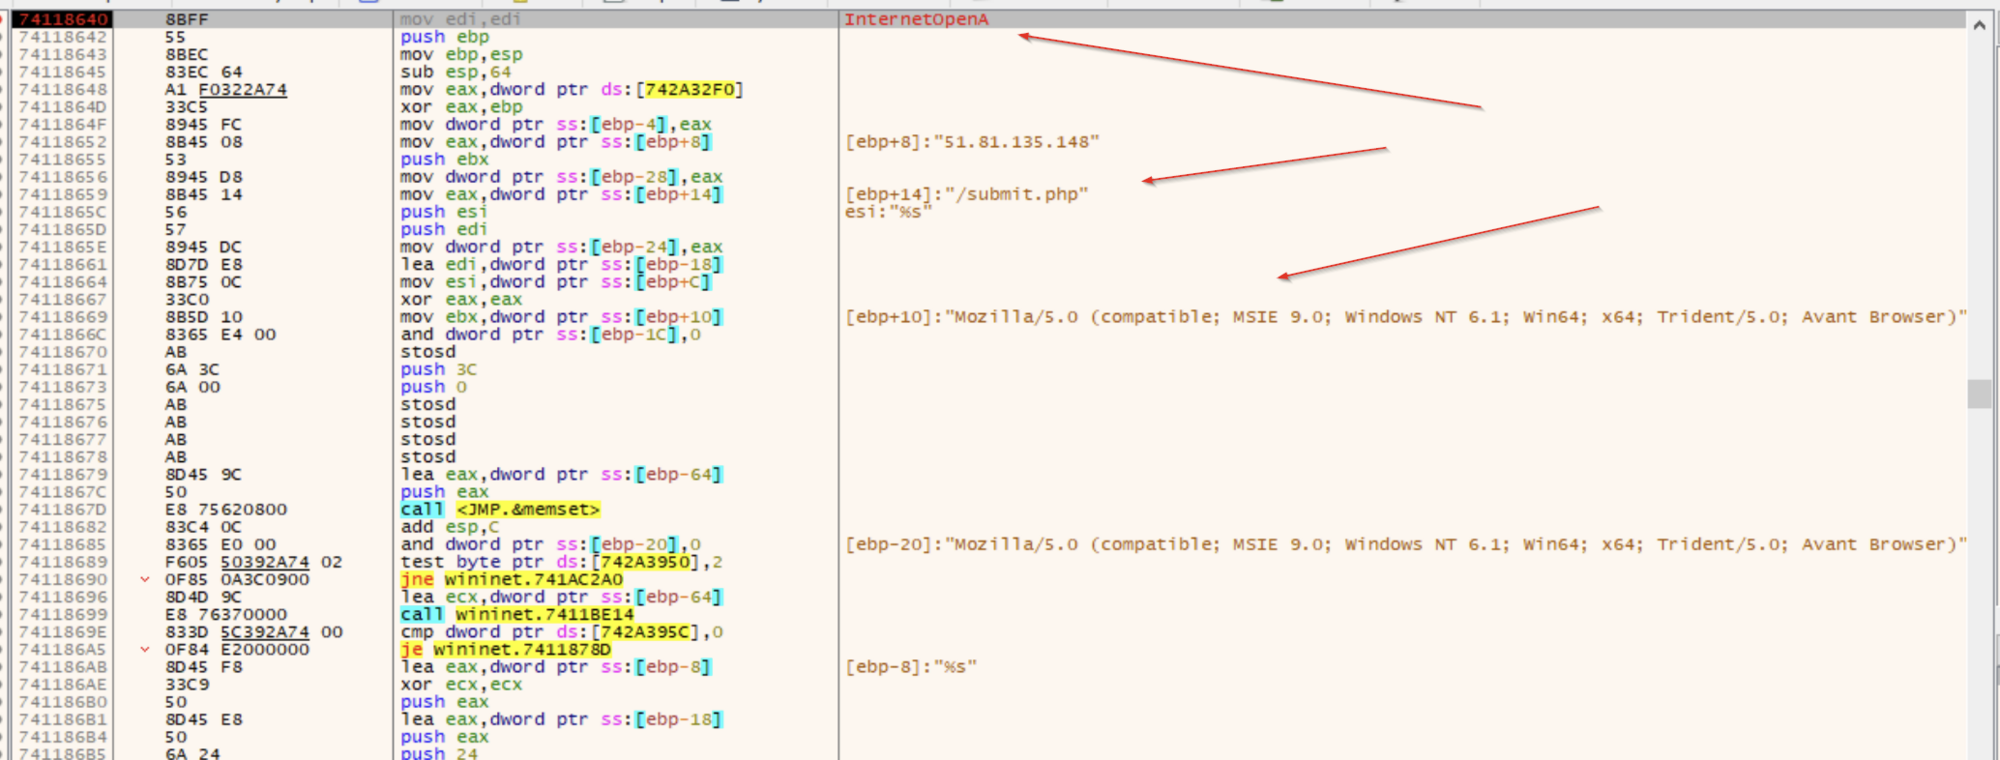The width and height of the screenshot is (2000, 760).
Task: Click the bytes 'E8 75620800'
Action: click(x=226, y=509)
